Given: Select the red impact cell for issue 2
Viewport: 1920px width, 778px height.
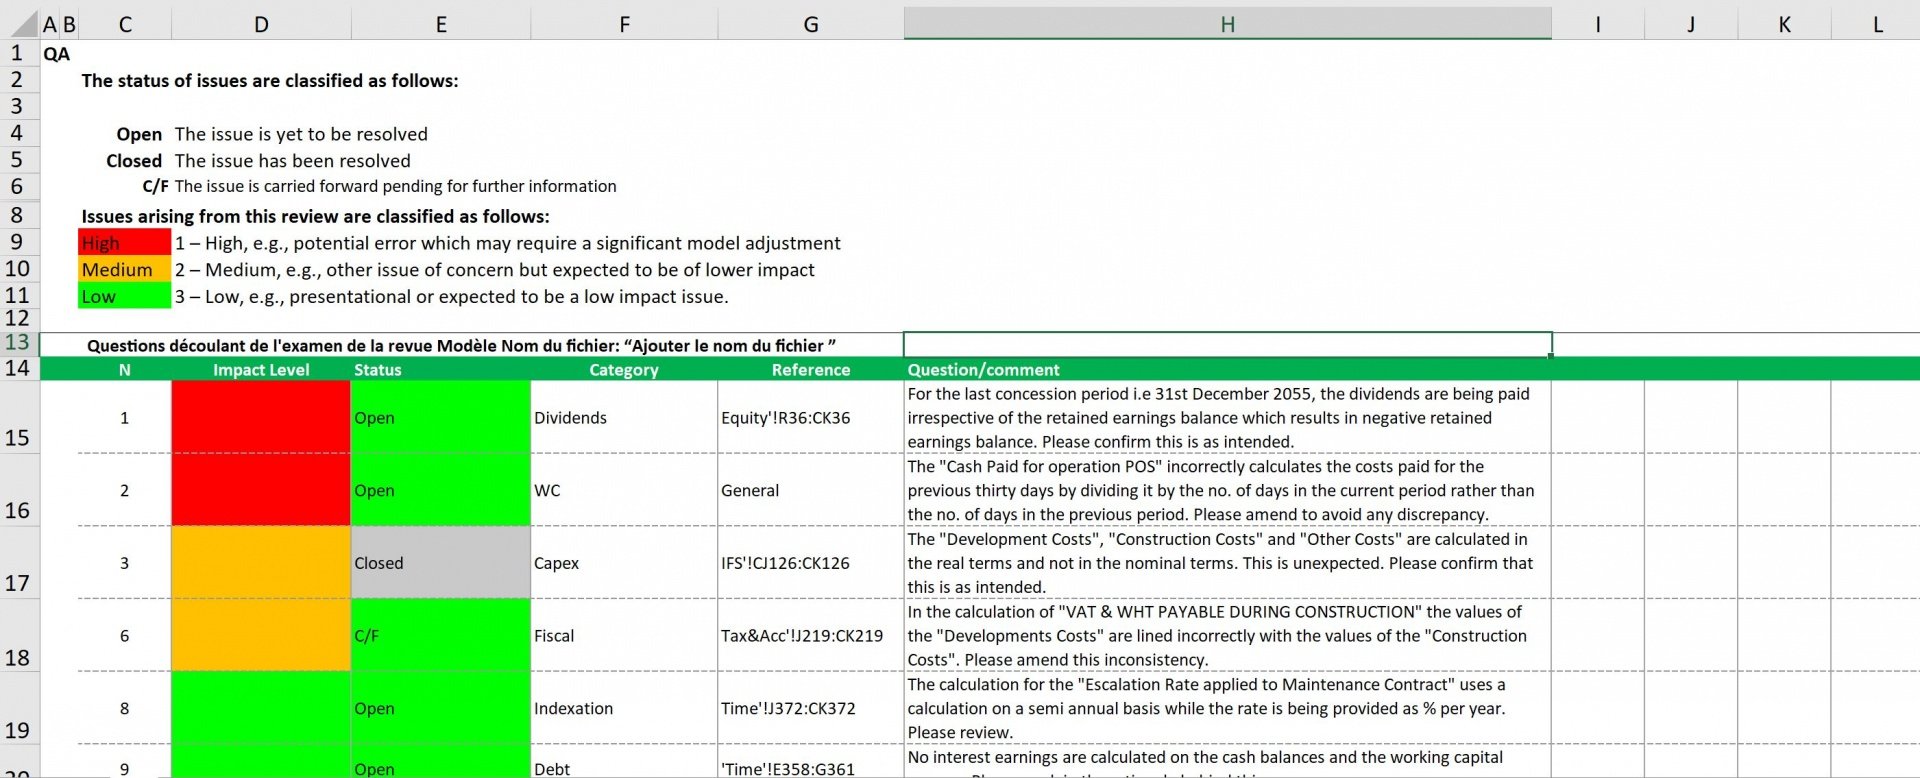Looking at the screenshot, I should point(261,490).
